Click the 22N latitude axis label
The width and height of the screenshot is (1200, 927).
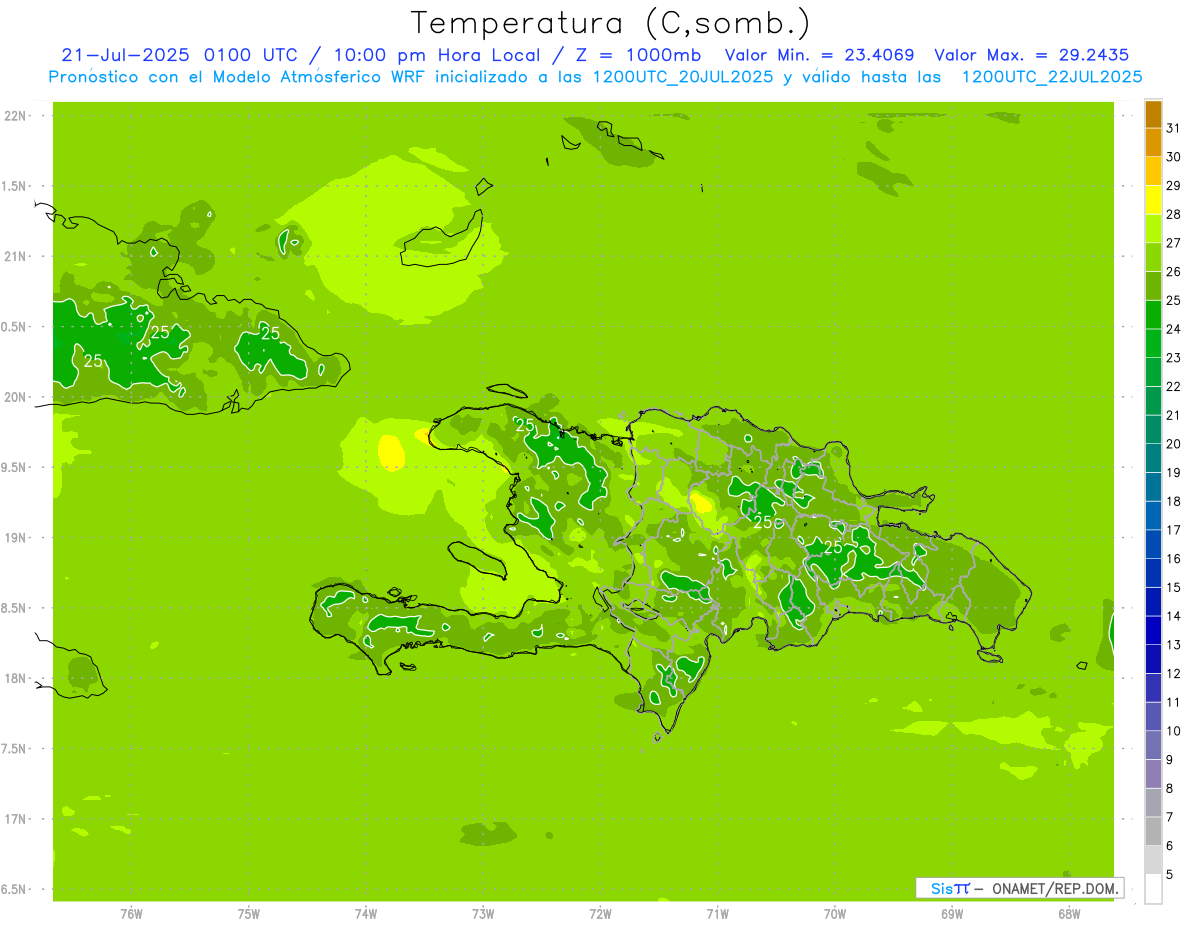pyautogui.click(x=16, y=115)
